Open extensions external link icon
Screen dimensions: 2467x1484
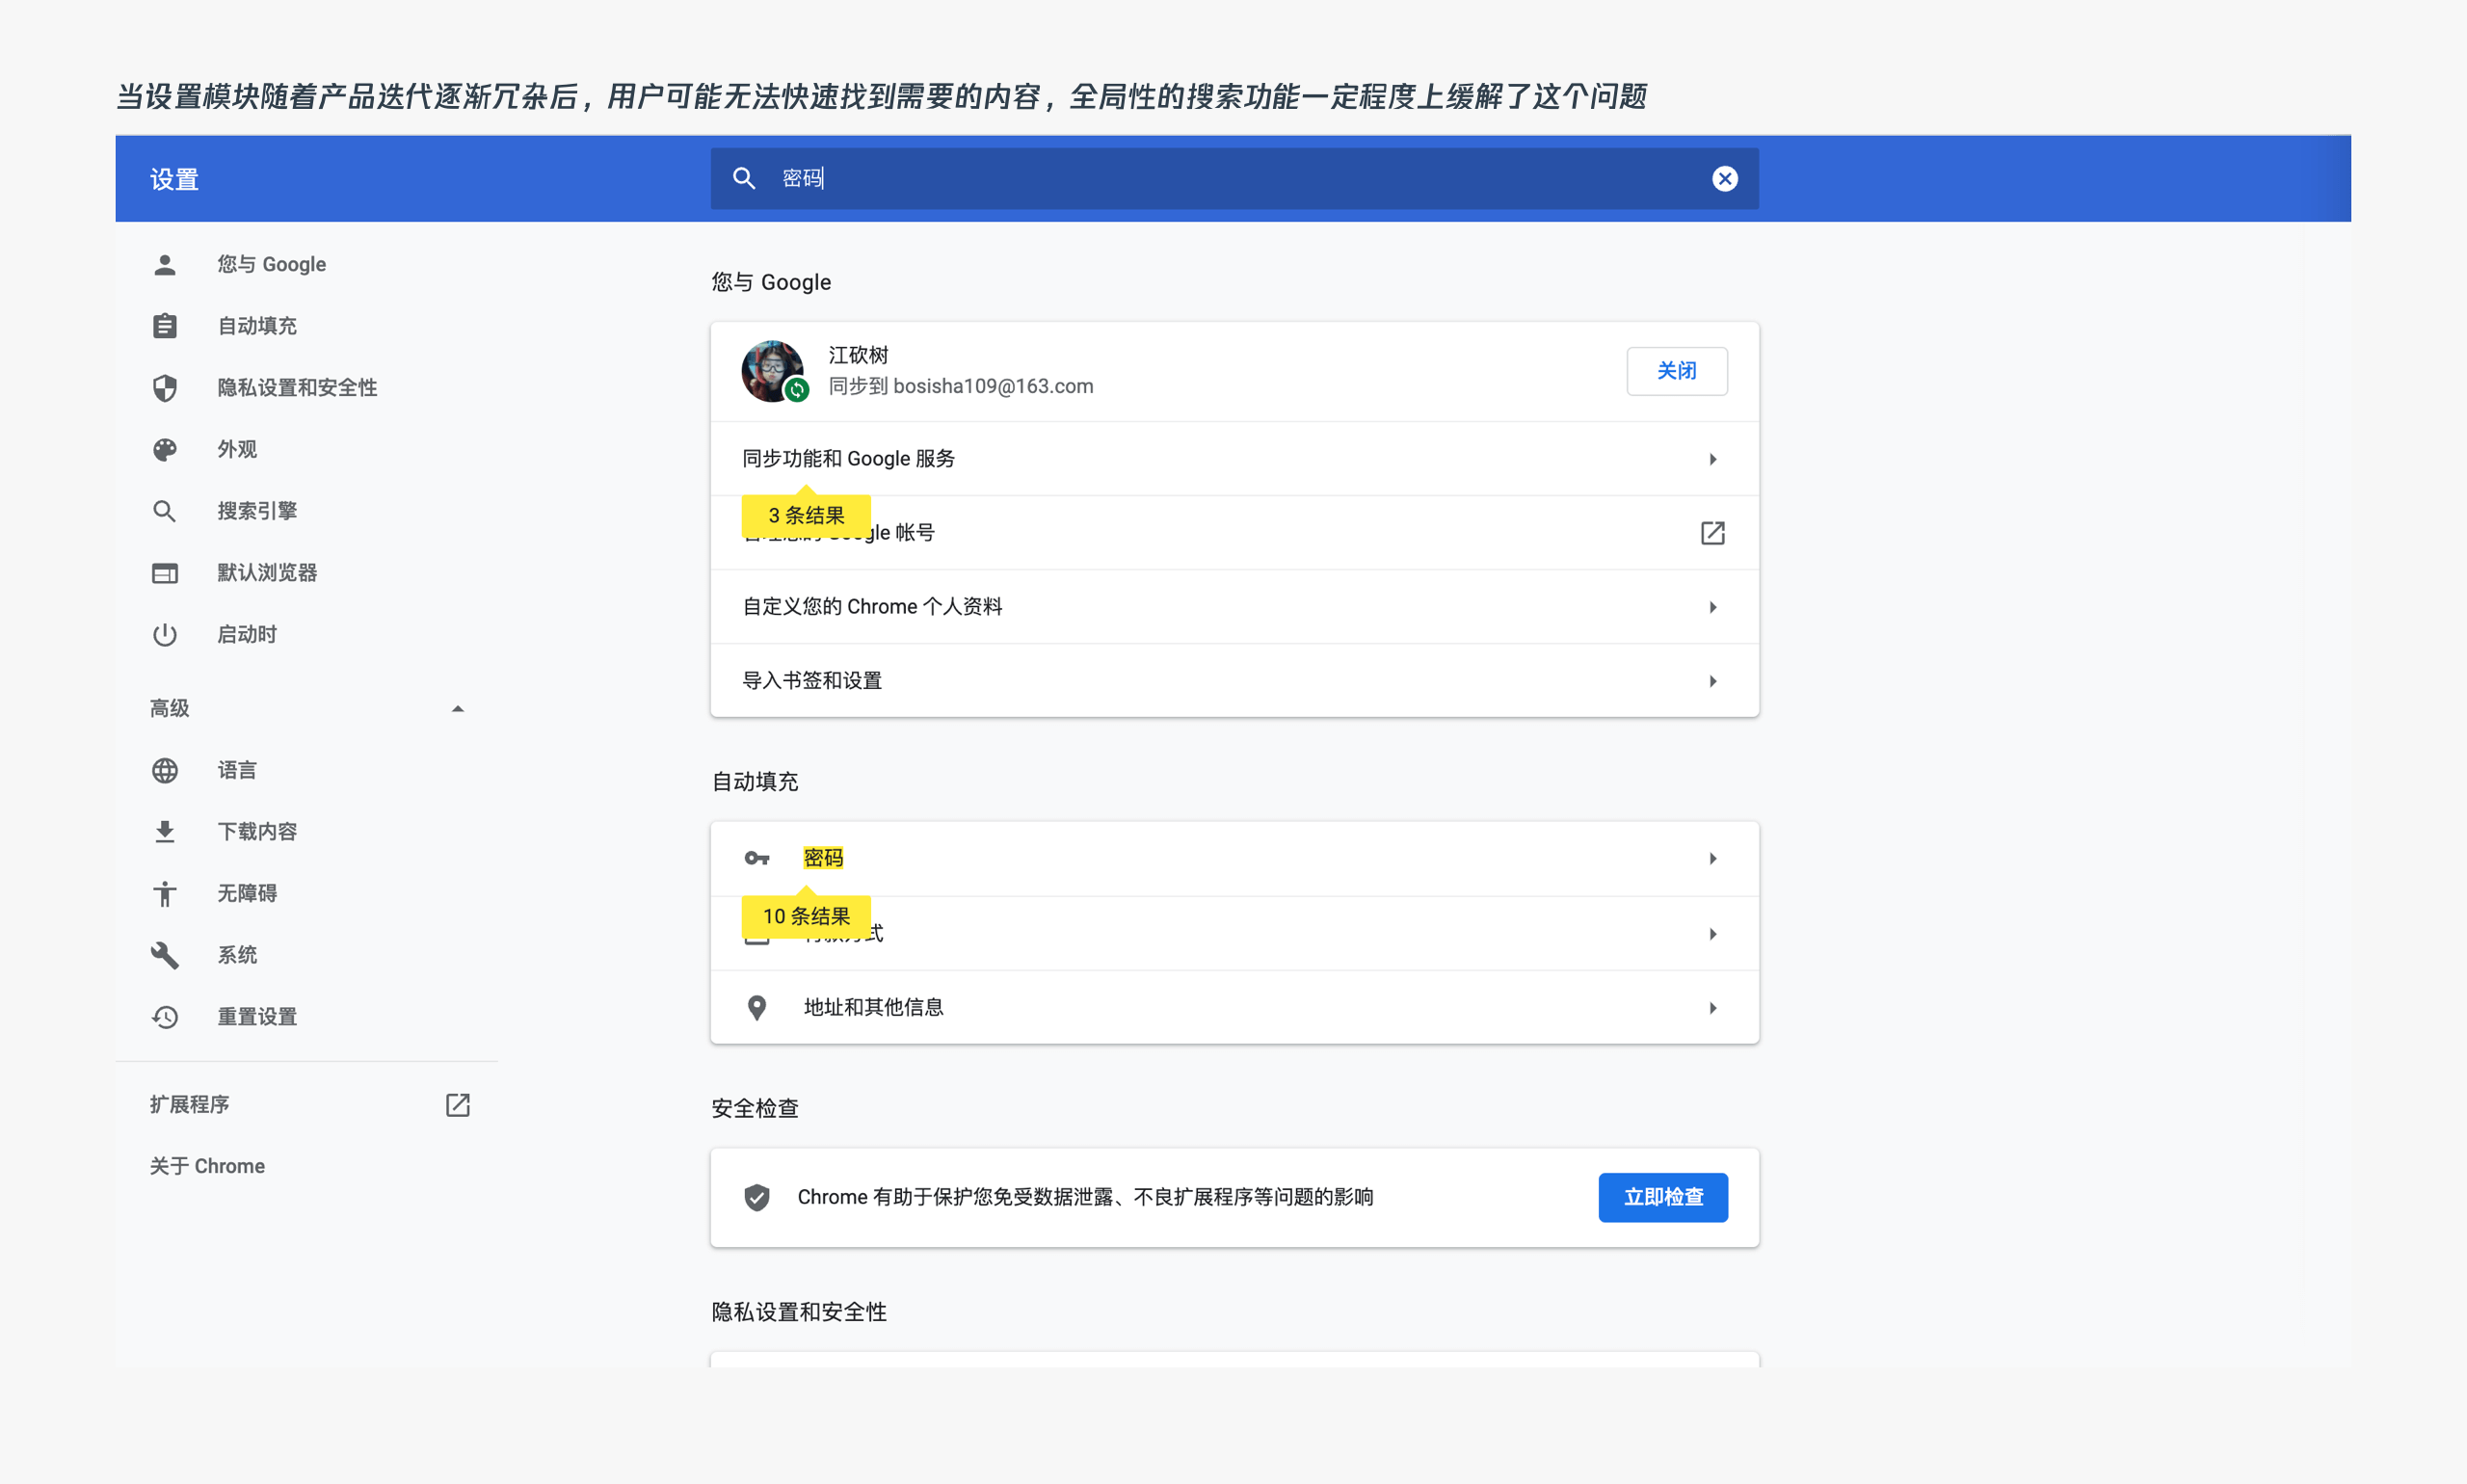tap(457, 1104)
